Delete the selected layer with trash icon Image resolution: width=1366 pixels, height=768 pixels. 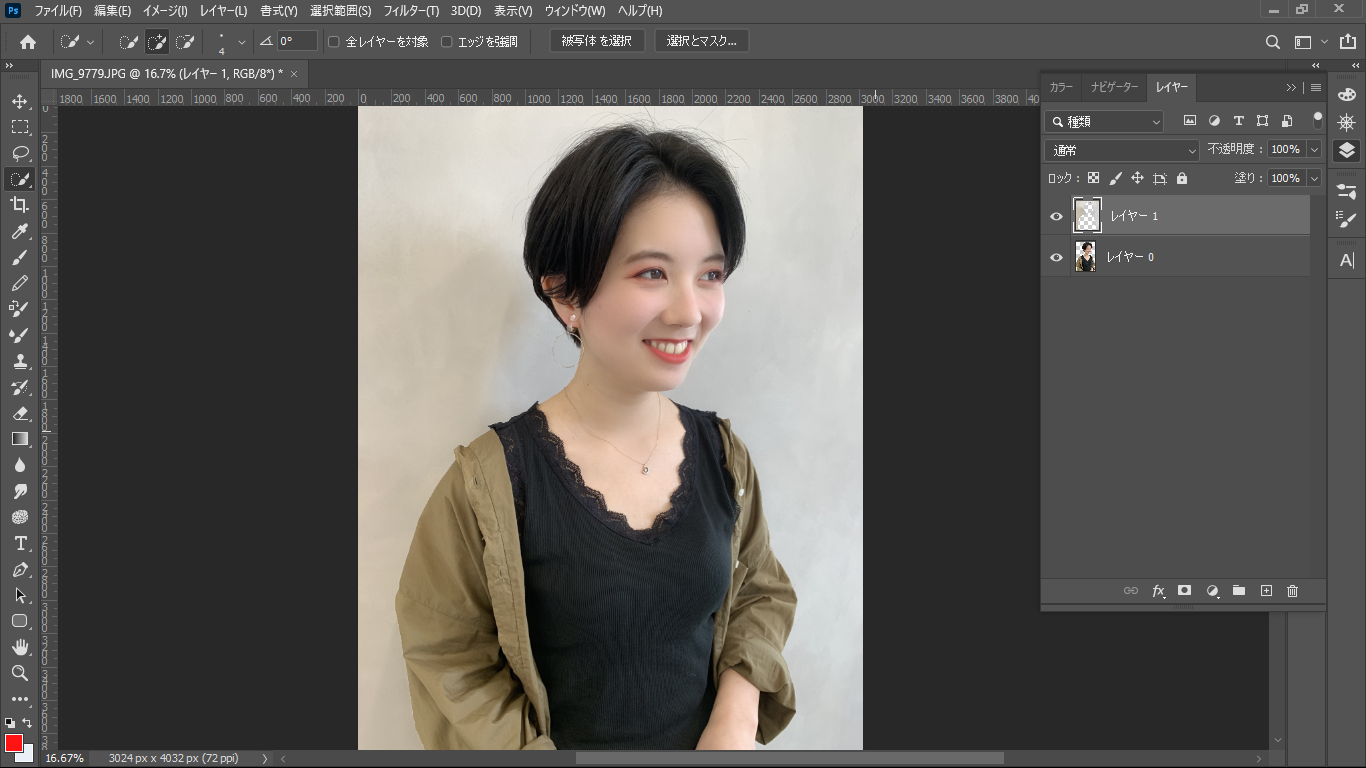pos(1292,591)
